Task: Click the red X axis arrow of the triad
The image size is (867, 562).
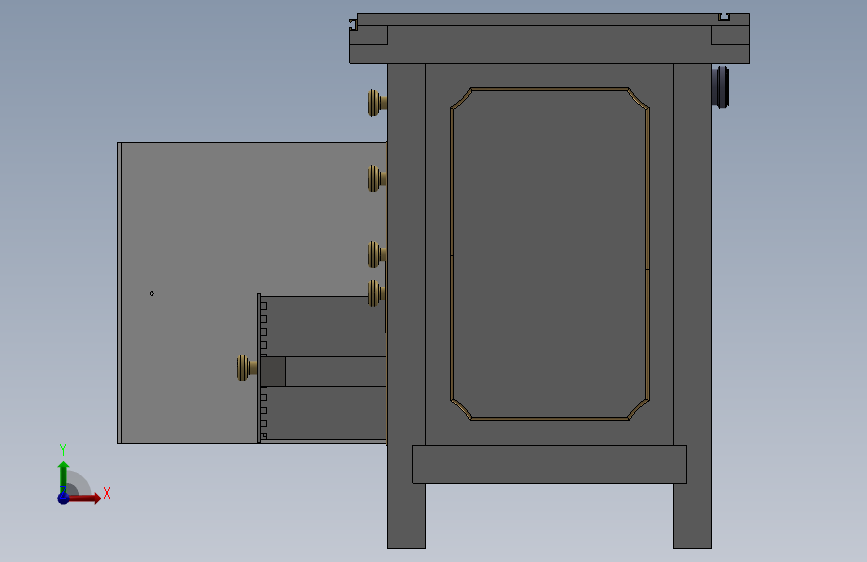Action: pyautogui.click(x=86, y=498)
